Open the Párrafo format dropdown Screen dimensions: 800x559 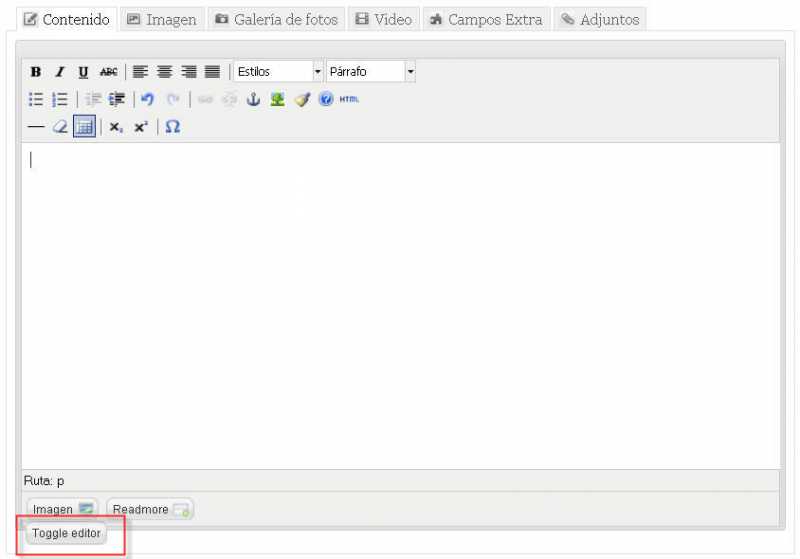coord(370,72)
